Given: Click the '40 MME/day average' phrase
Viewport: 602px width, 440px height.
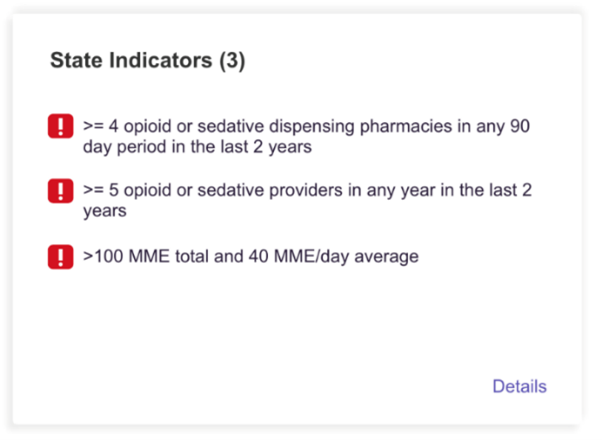Looking at the screenshot, I should [x=334, y=256].
